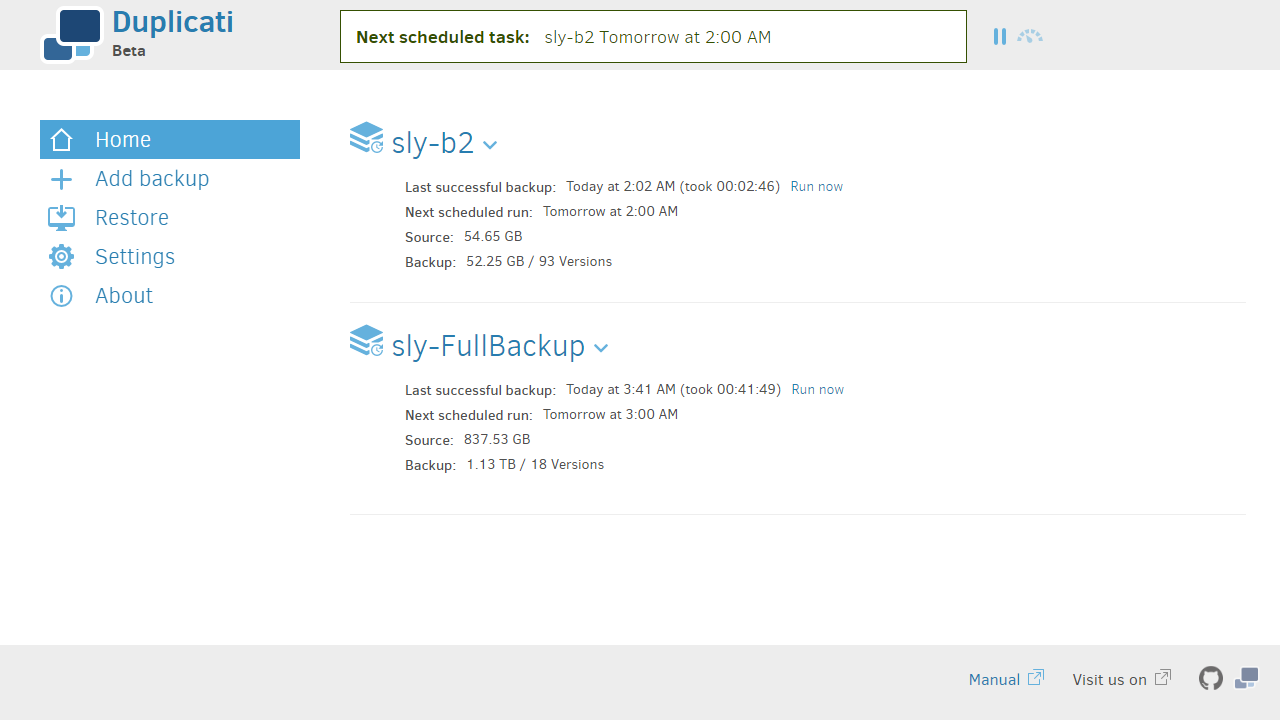Pause the scheduler with pause icon
This screenshot has height=720, width=1280.
(x=999, y=37)
